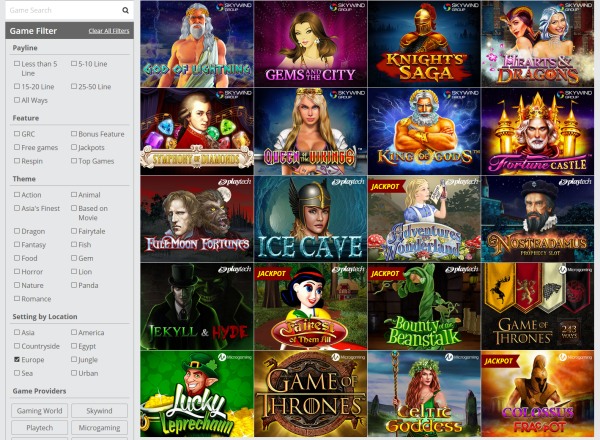Tick the Fish theme checkbox

pos(74,244)
